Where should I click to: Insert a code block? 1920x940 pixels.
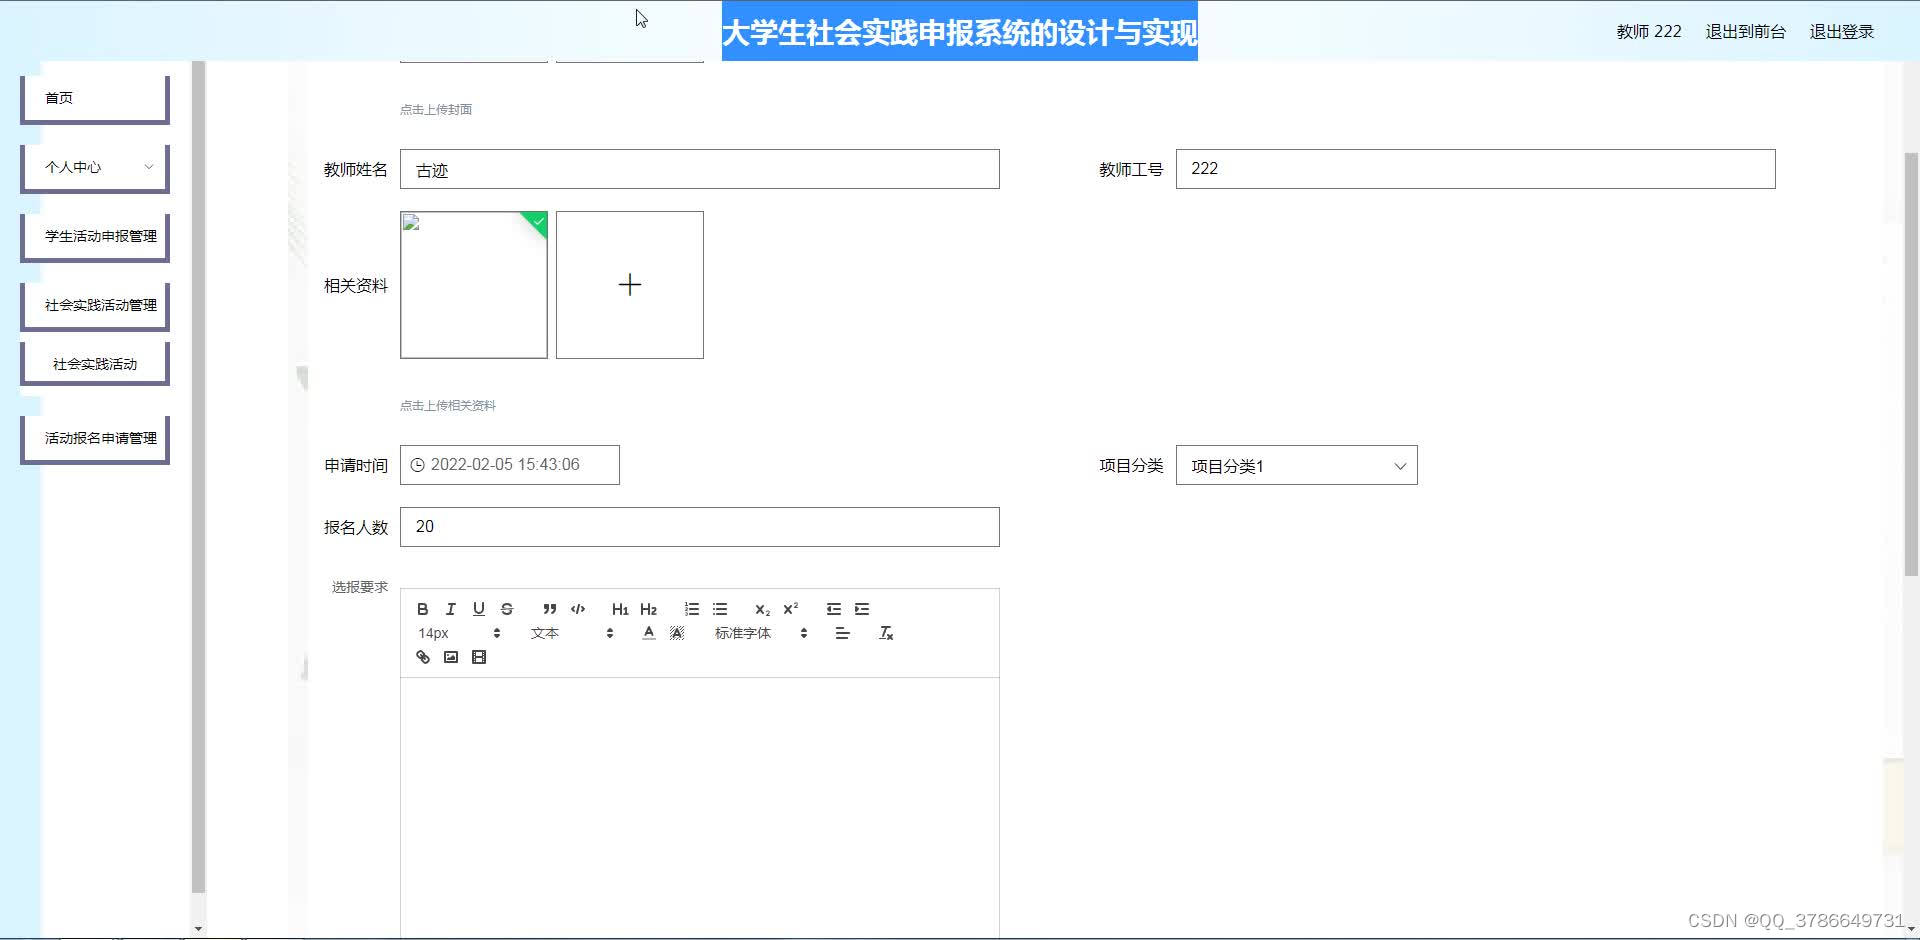pos(578,609)
